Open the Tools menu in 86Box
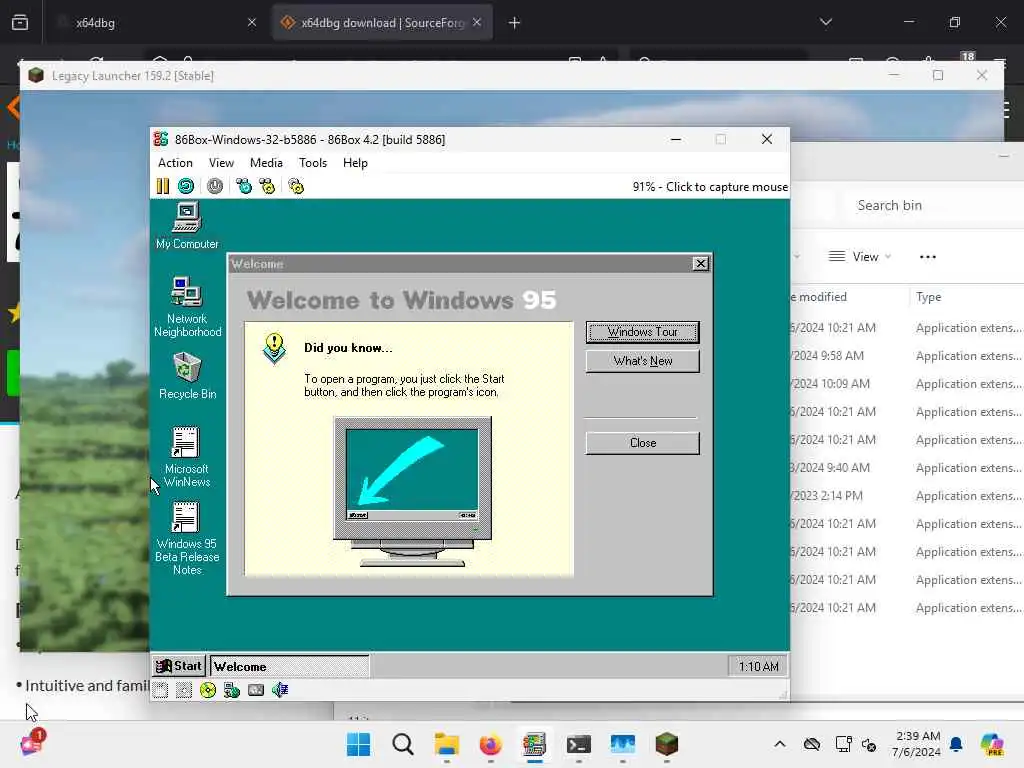Viewport: 1024px width, 768px height. (x=313, y=163)
